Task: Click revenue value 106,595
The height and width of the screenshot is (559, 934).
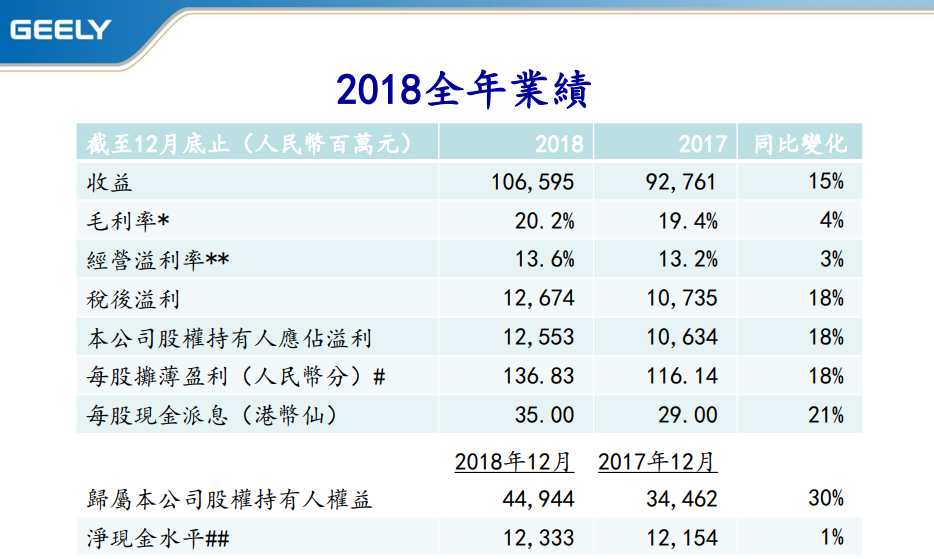Action: 533,182
